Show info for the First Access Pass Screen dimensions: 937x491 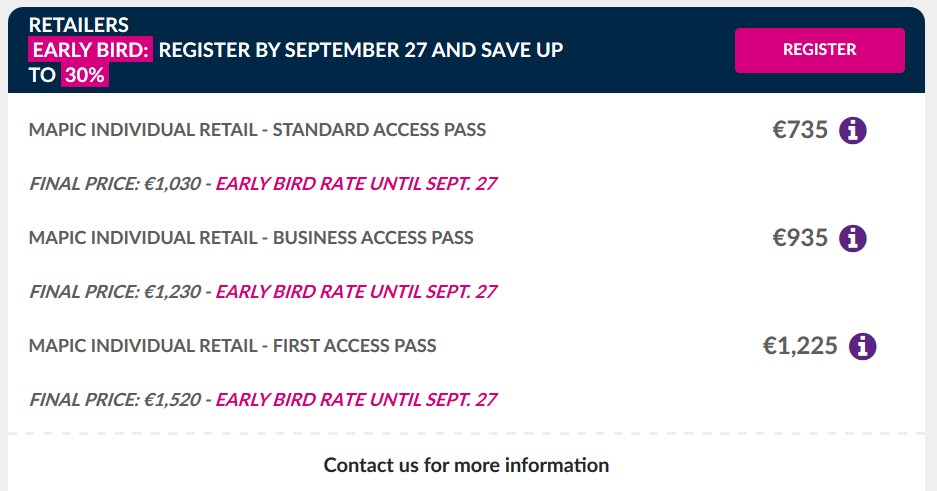[x=862, y=346]
